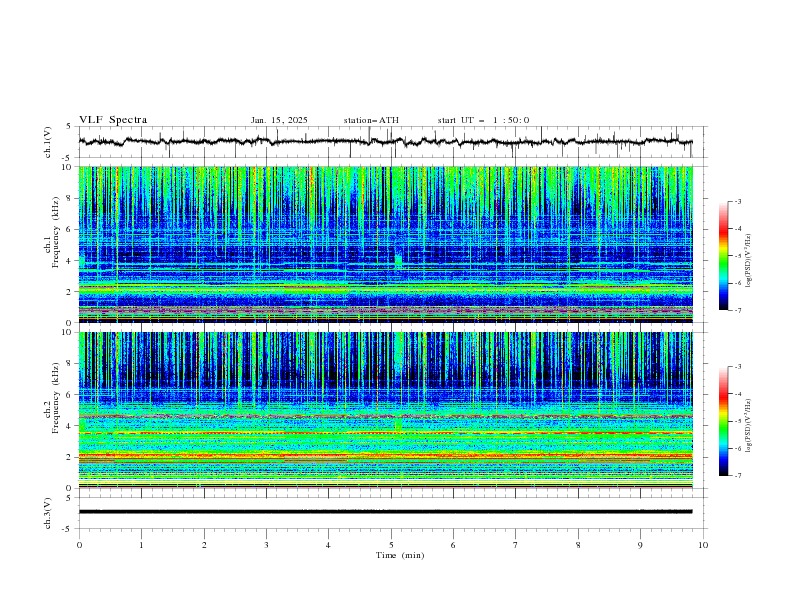Click inside the ch.2 spectrogram panel

[x=386, y=410]
